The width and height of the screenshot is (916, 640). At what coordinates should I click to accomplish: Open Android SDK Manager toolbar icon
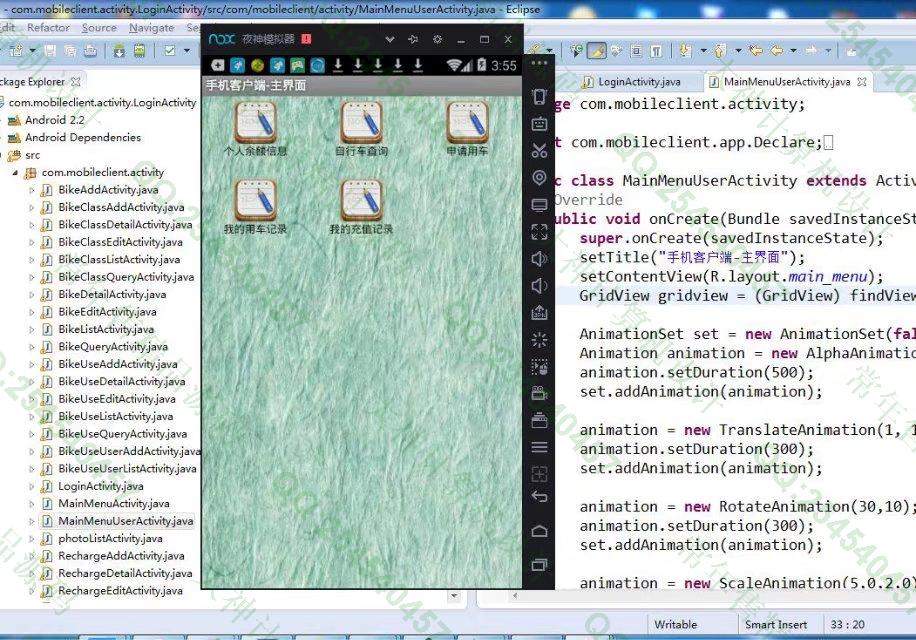(119, 51)
